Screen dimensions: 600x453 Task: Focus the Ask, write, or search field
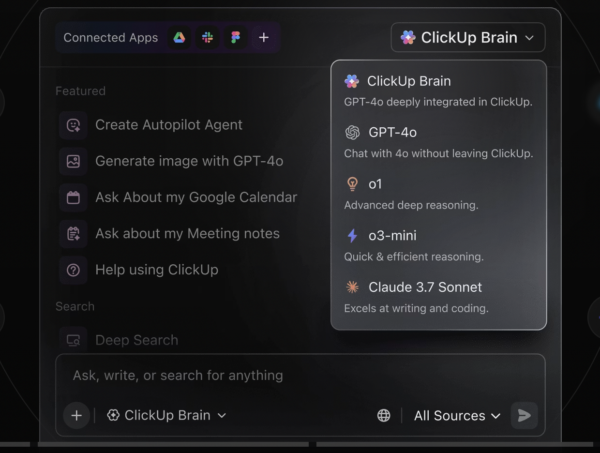click(x=300, y=376)
